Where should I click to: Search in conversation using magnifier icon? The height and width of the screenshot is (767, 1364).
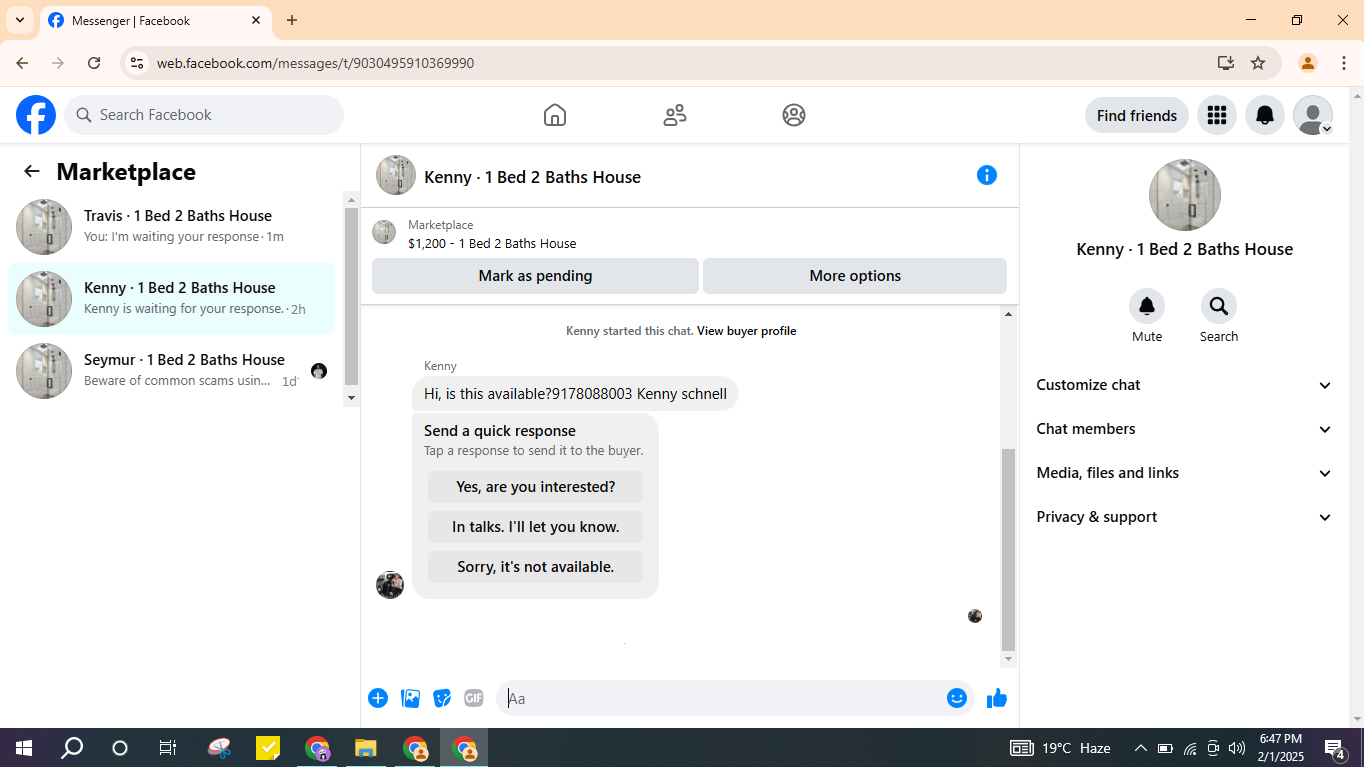1219,306
